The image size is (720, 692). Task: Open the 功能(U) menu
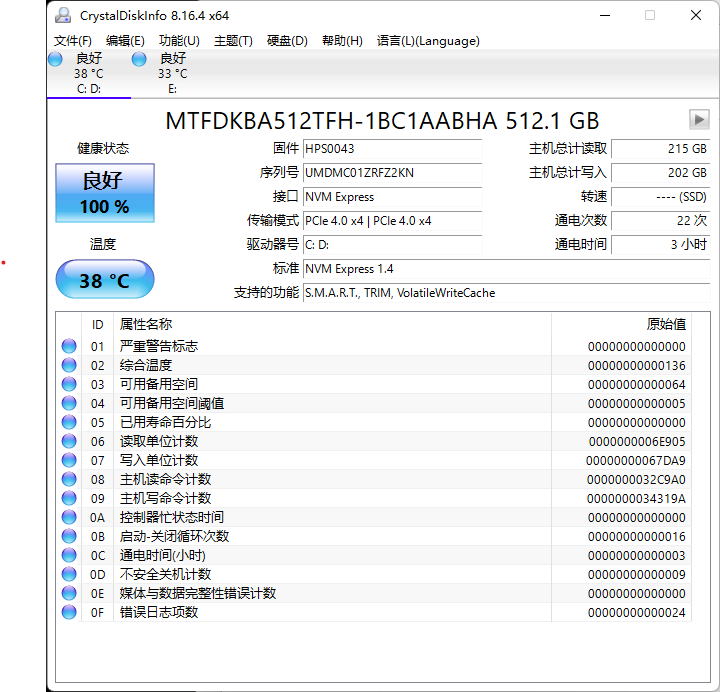click(179, 41)
